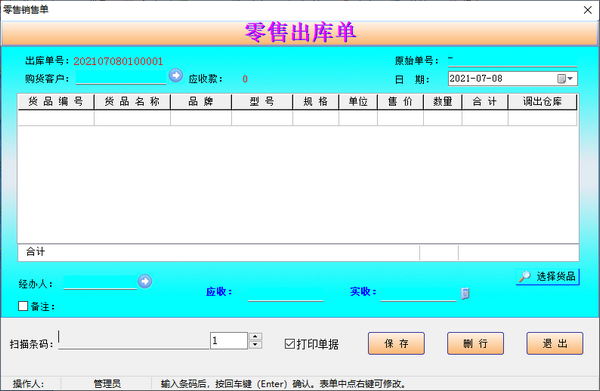Click the magnifier icon on 选择货品
600x391 pixels.
525,276
